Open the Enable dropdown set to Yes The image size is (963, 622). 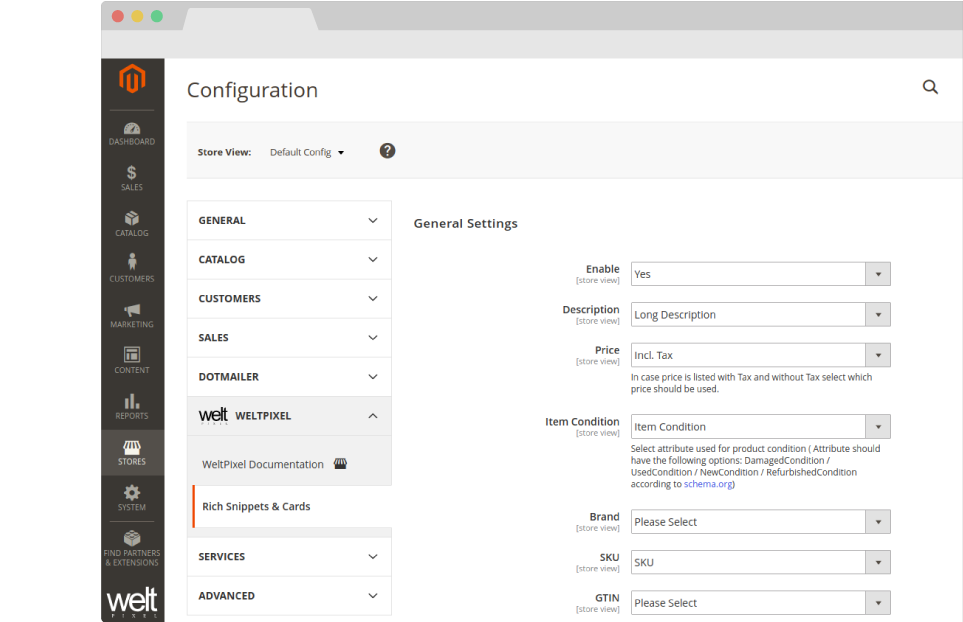click(x=760, y=274)
